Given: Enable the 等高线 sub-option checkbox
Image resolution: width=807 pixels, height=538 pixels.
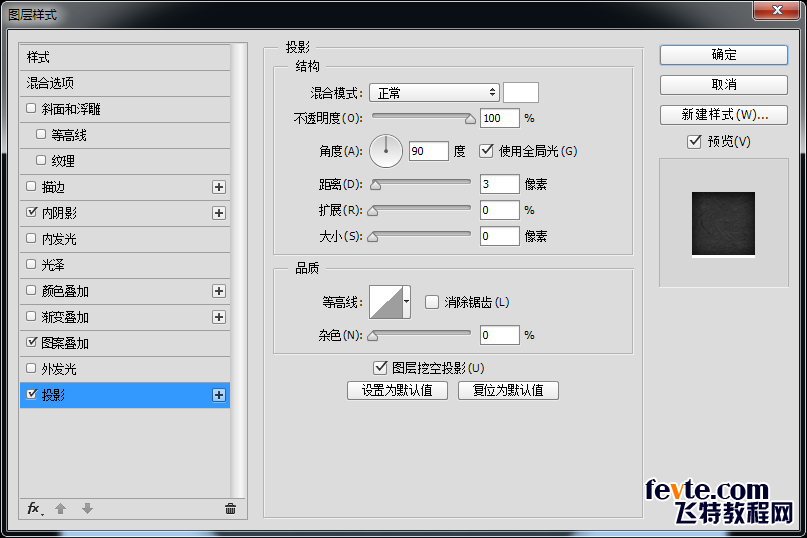Looking at the screenshot, I should [41, 134].
